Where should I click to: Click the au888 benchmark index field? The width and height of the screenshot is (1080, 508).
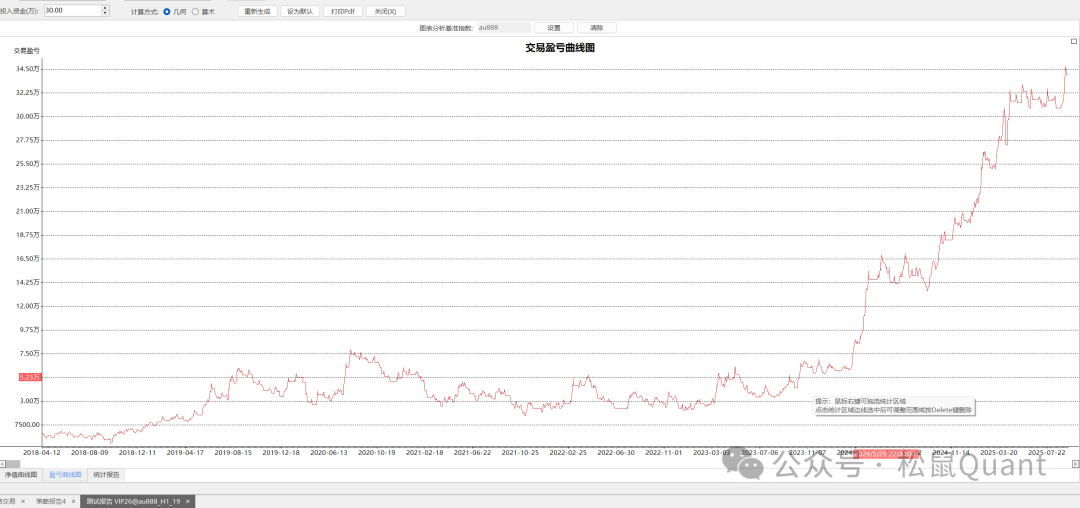point(503,28)
